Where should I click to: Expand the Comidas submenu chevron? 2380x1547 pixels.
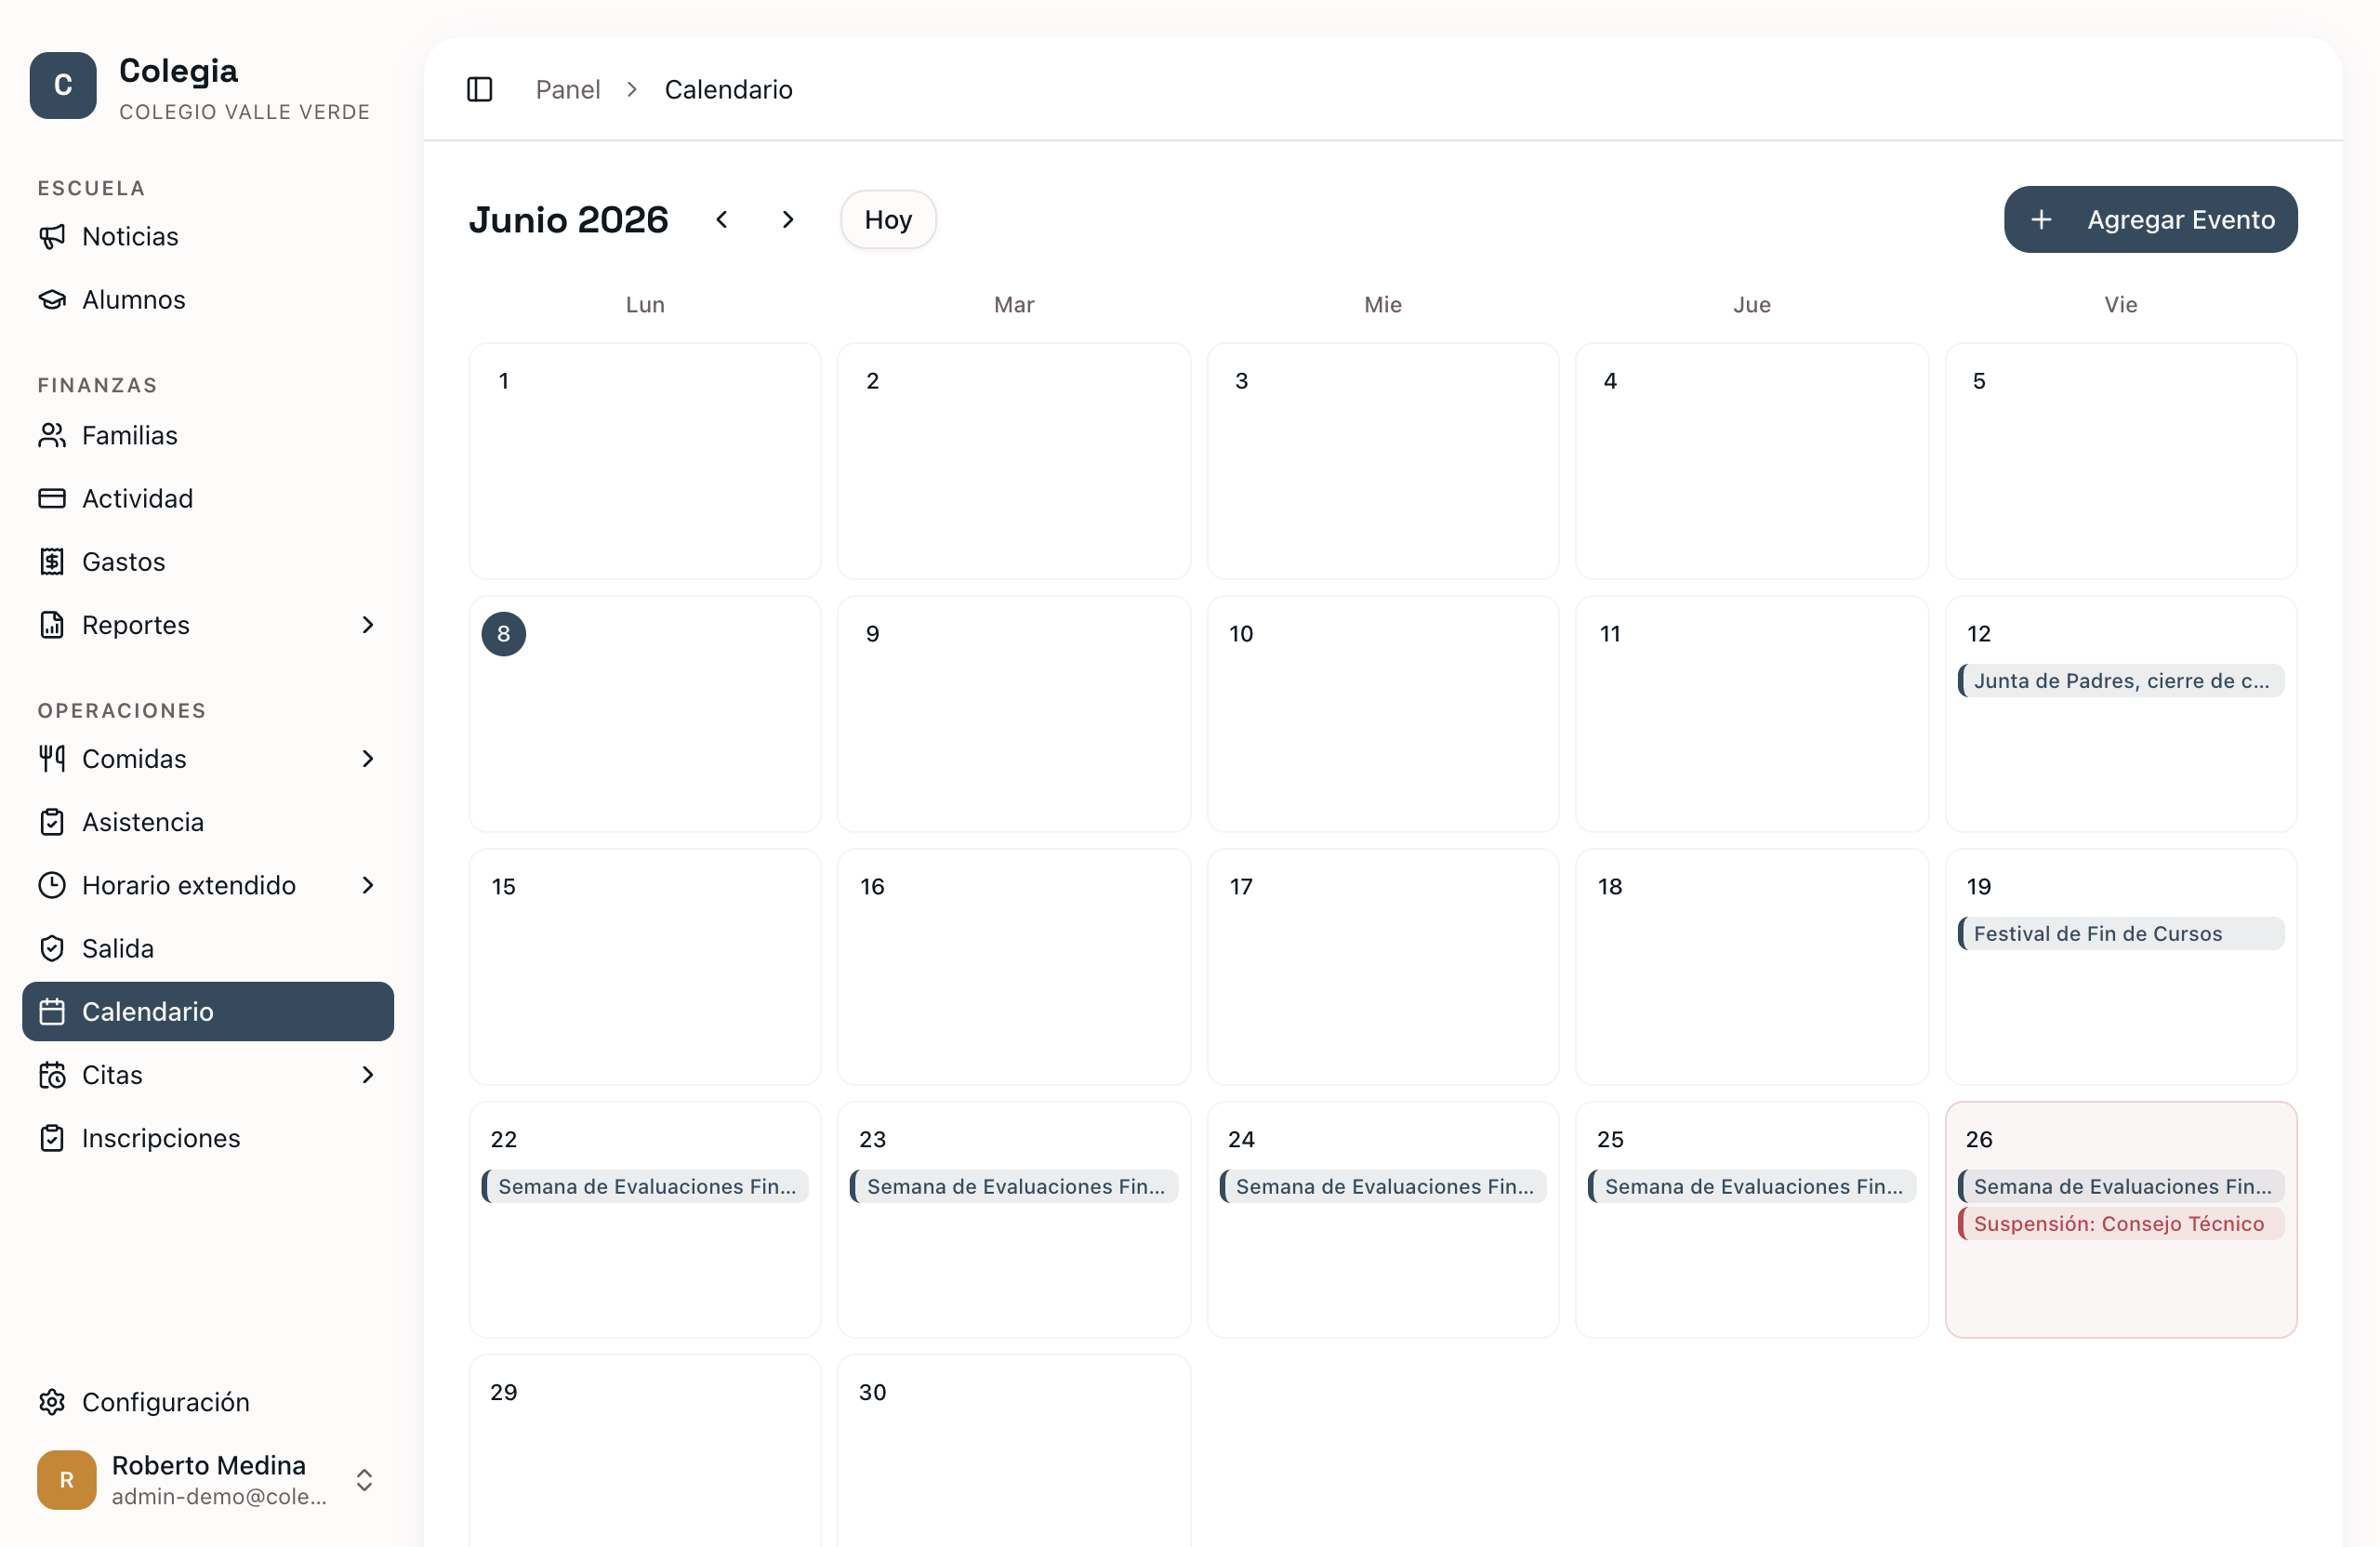point(368,758)
